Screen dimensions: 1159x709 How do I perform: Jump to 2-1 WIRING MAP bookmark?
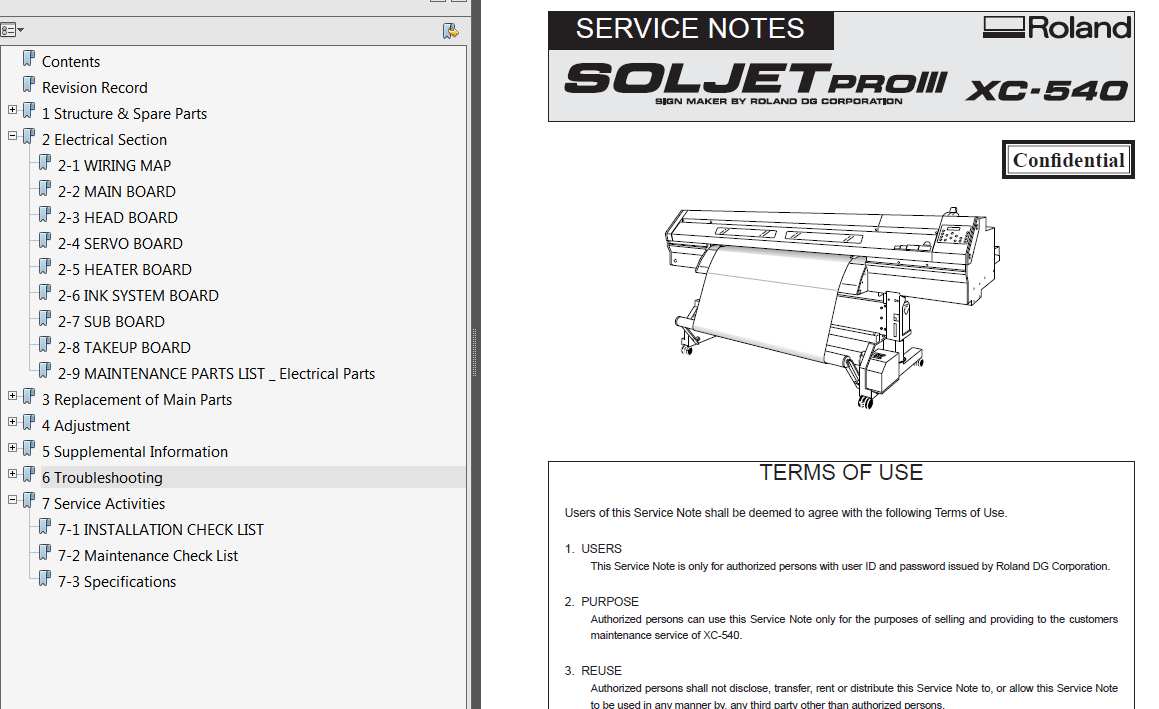(115, 166)
